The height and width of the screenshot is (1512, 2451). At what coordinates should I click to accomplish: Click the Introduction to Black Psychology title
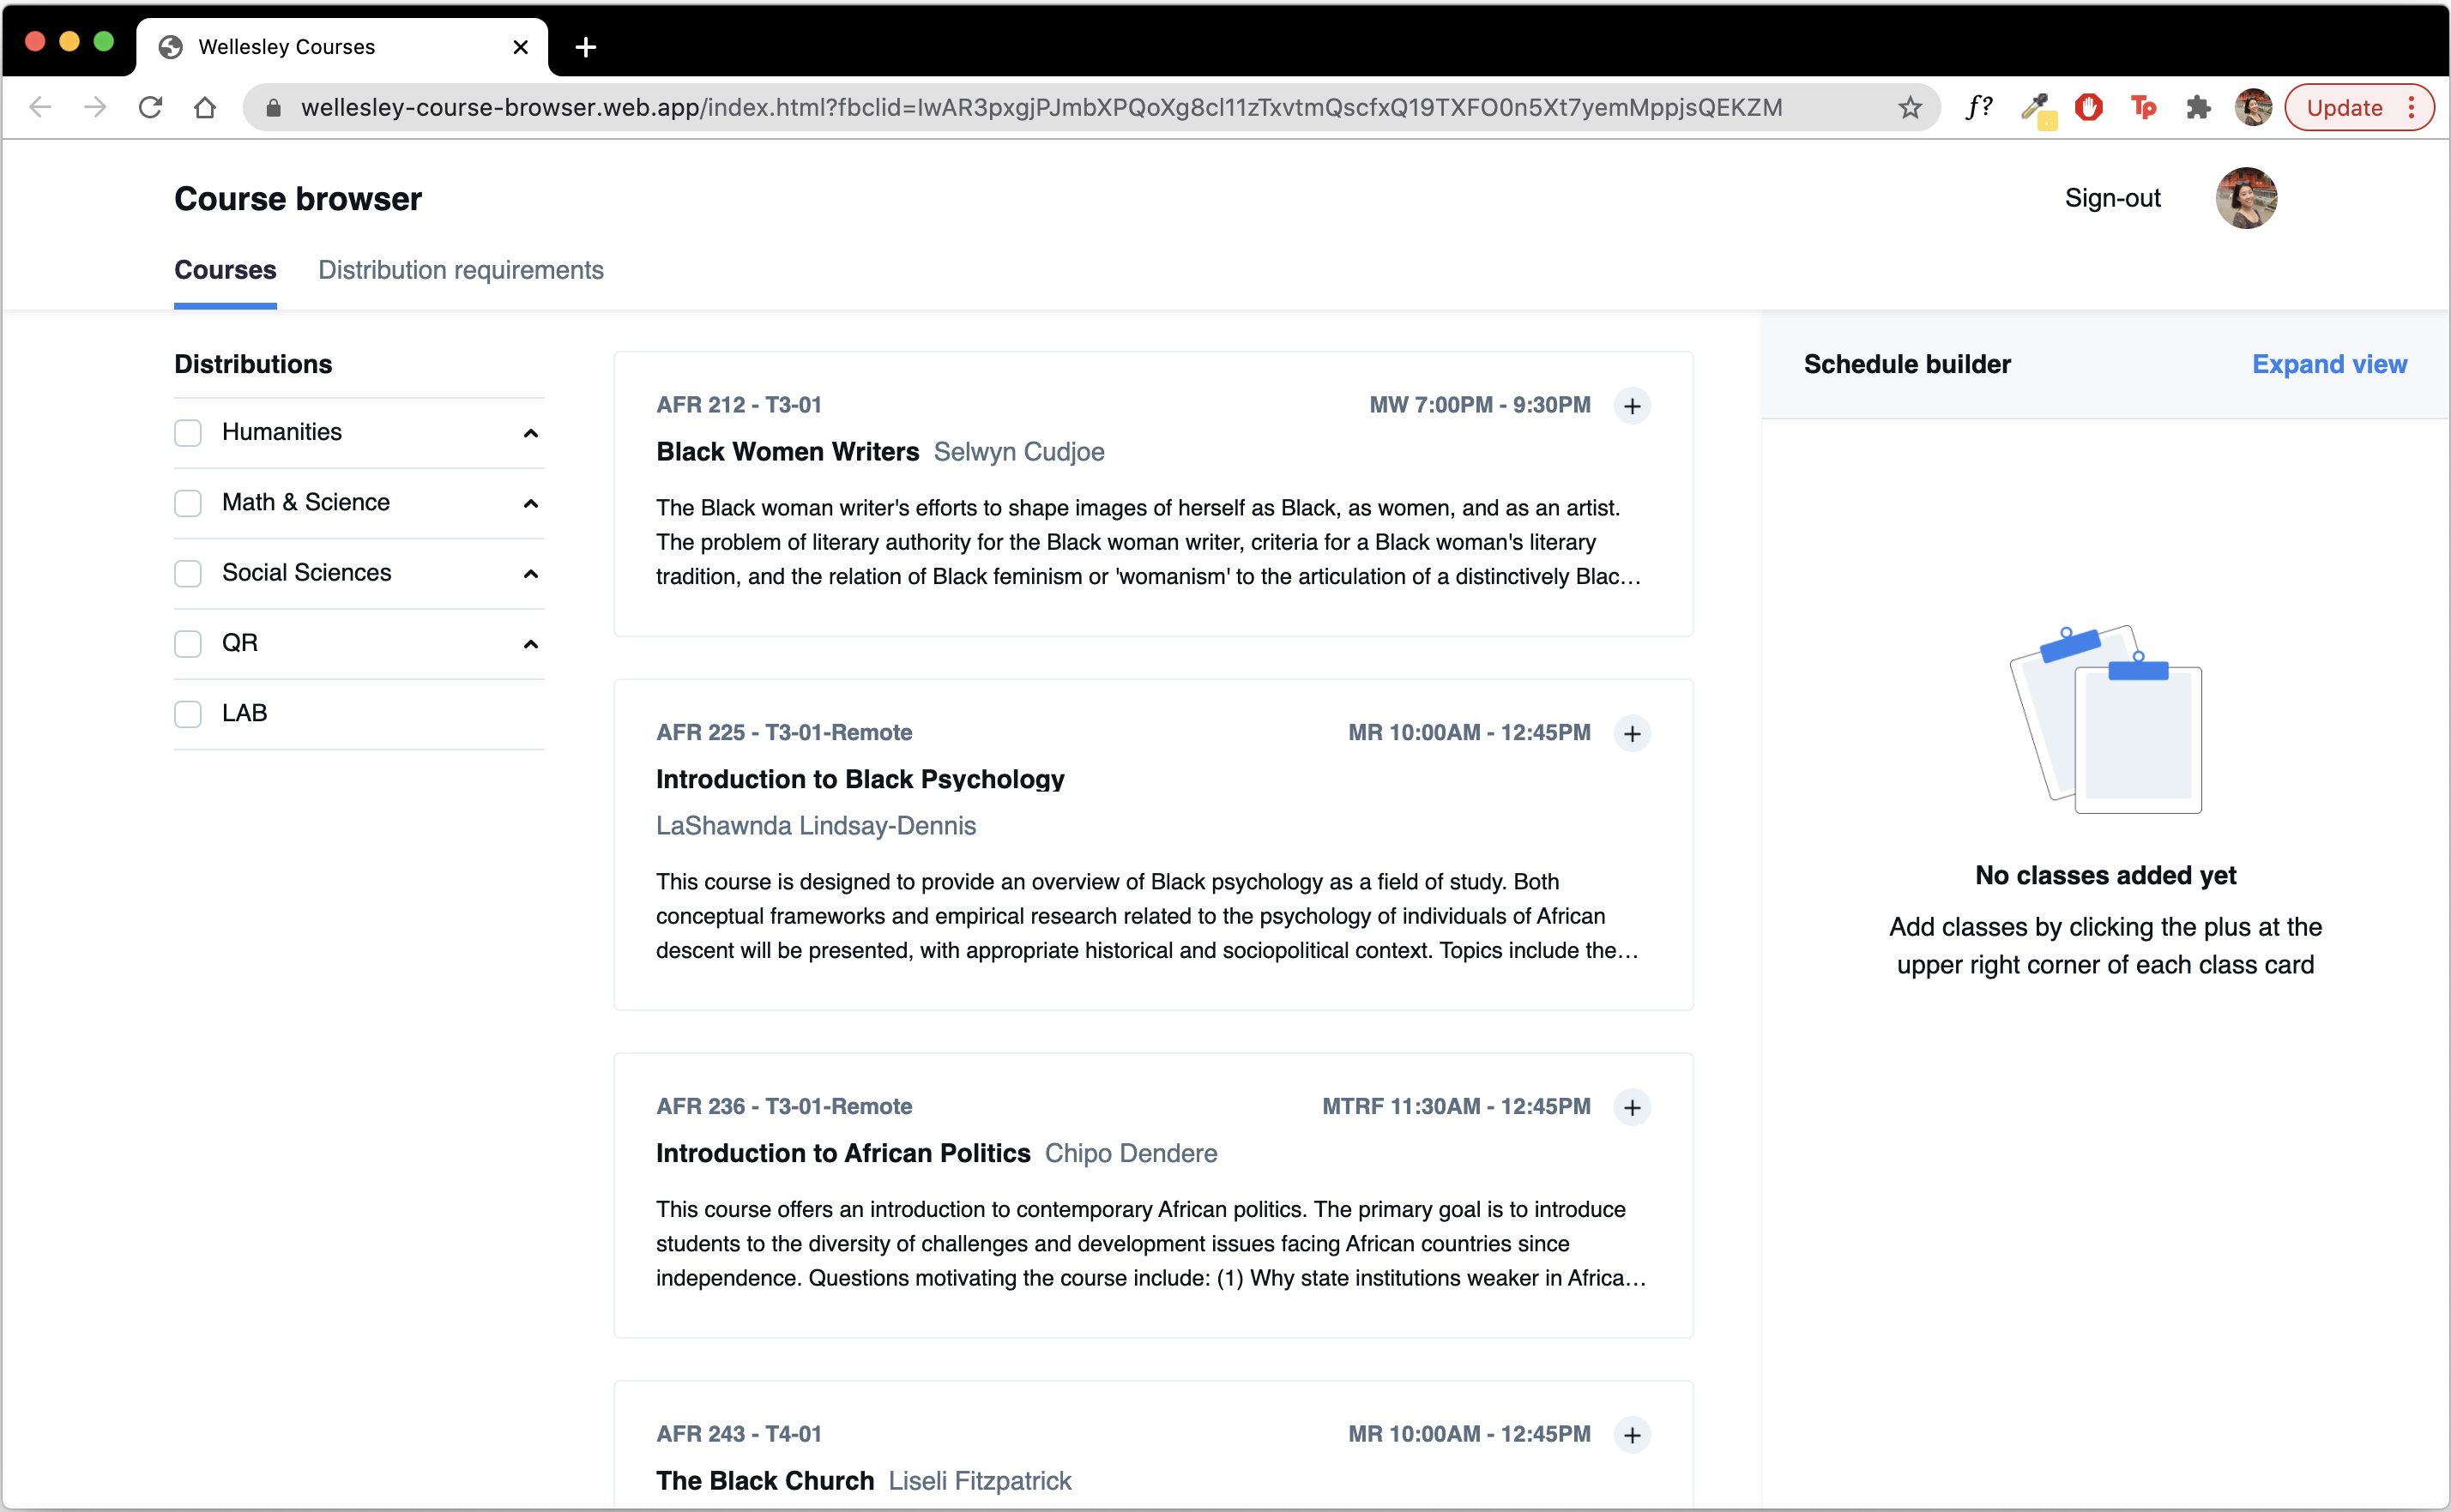pos(860,779)
